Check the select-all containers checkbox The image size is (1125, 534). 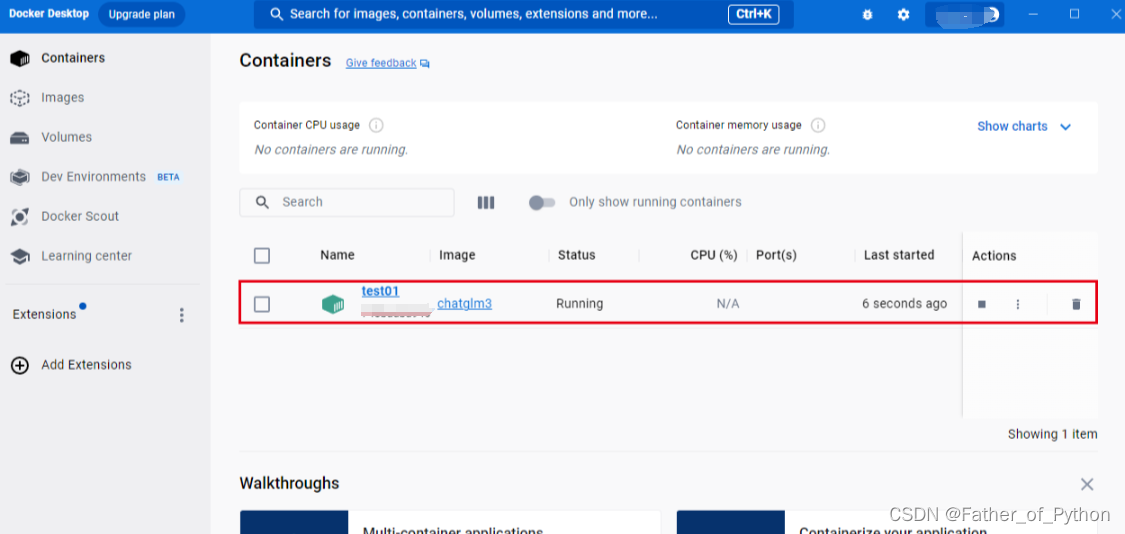[262, 256]
